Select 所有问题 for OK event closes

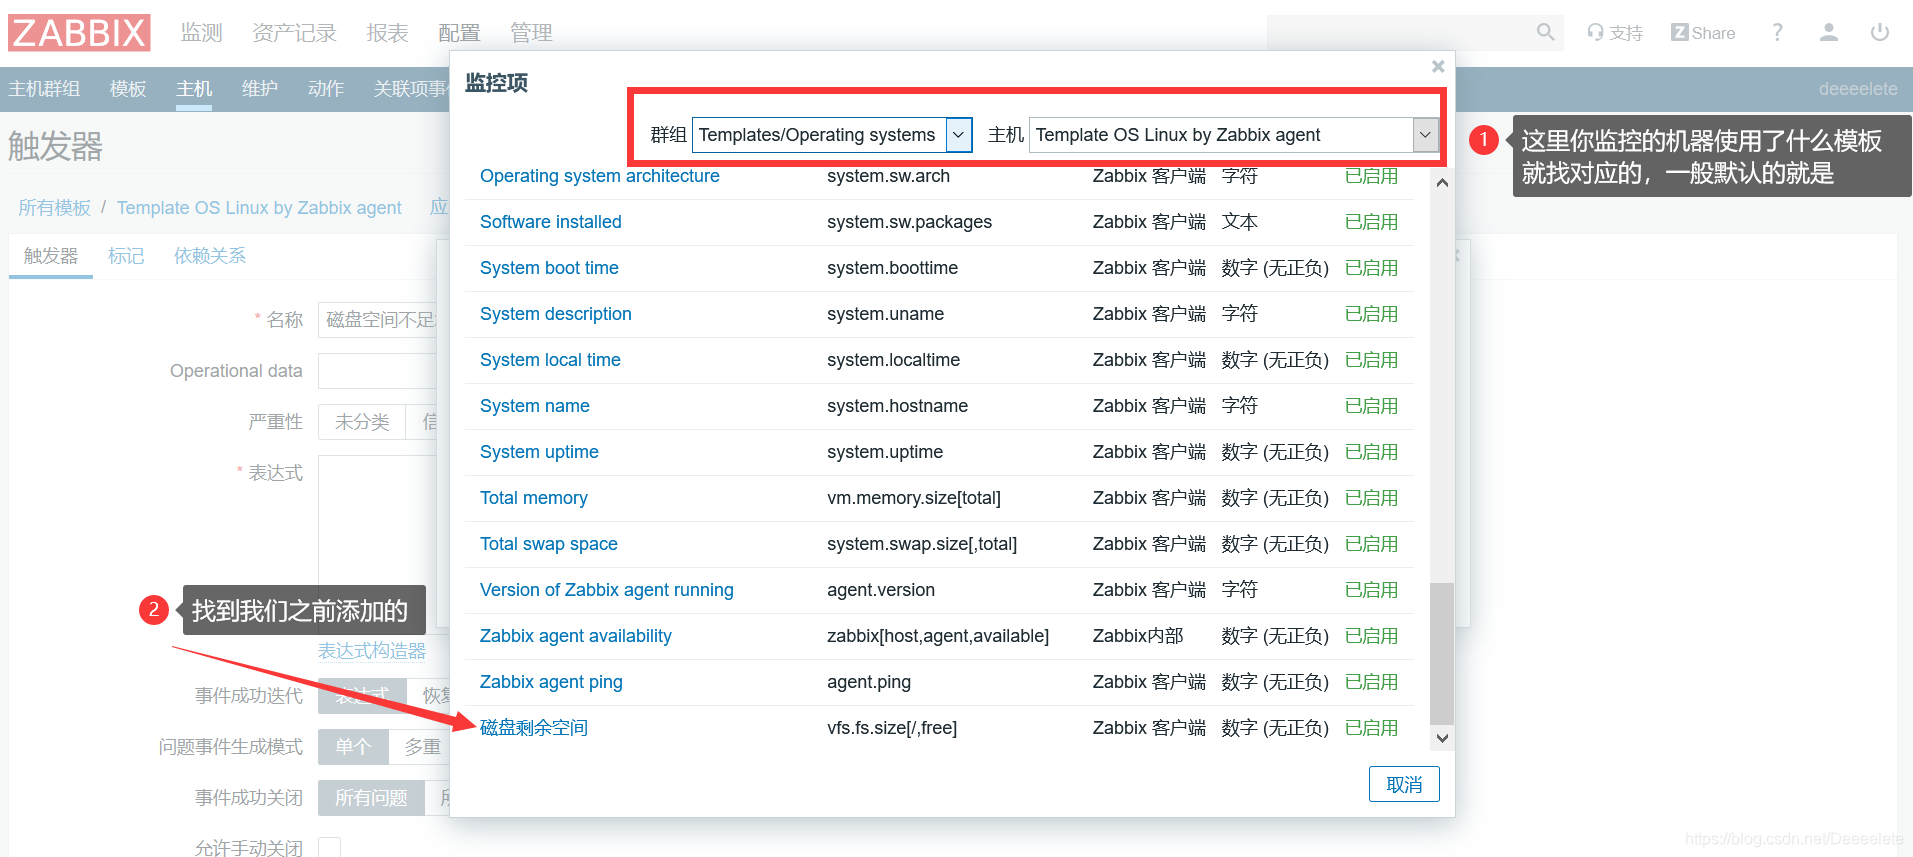[x=371, y=797]
